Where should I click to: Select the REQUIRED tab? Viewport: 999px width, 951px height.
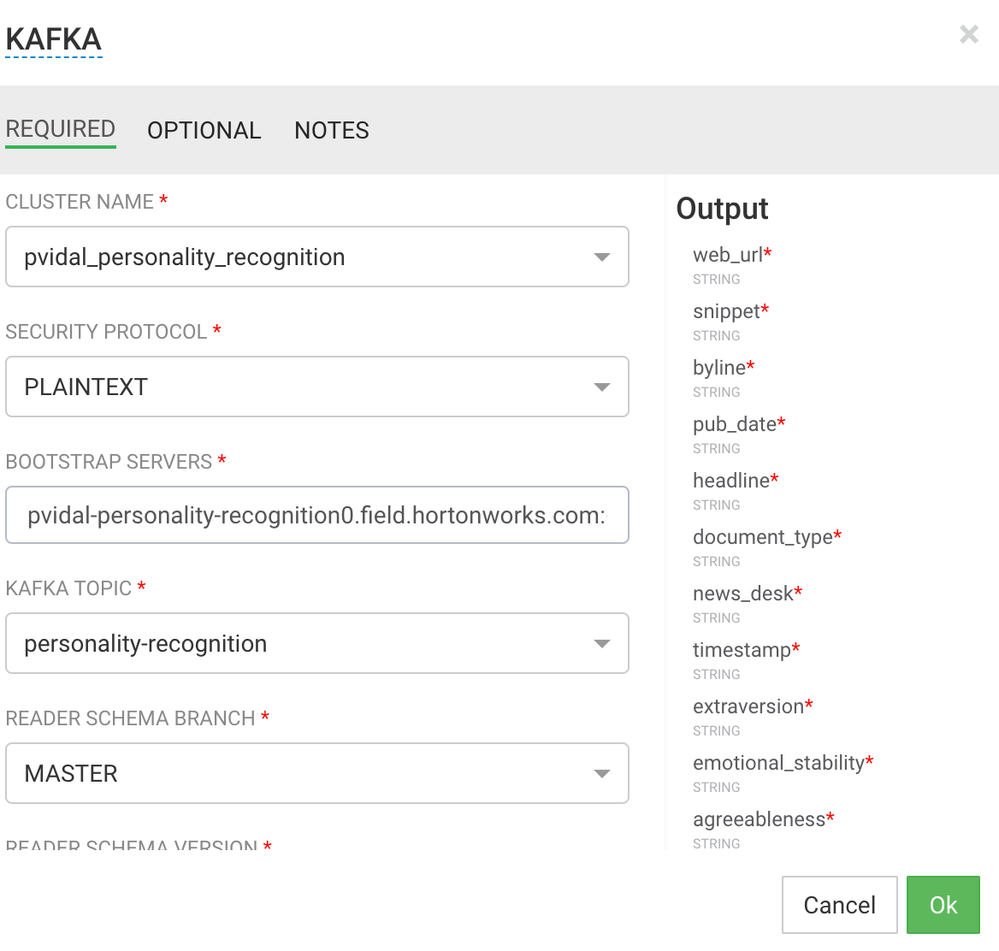(x=60, y=130)
